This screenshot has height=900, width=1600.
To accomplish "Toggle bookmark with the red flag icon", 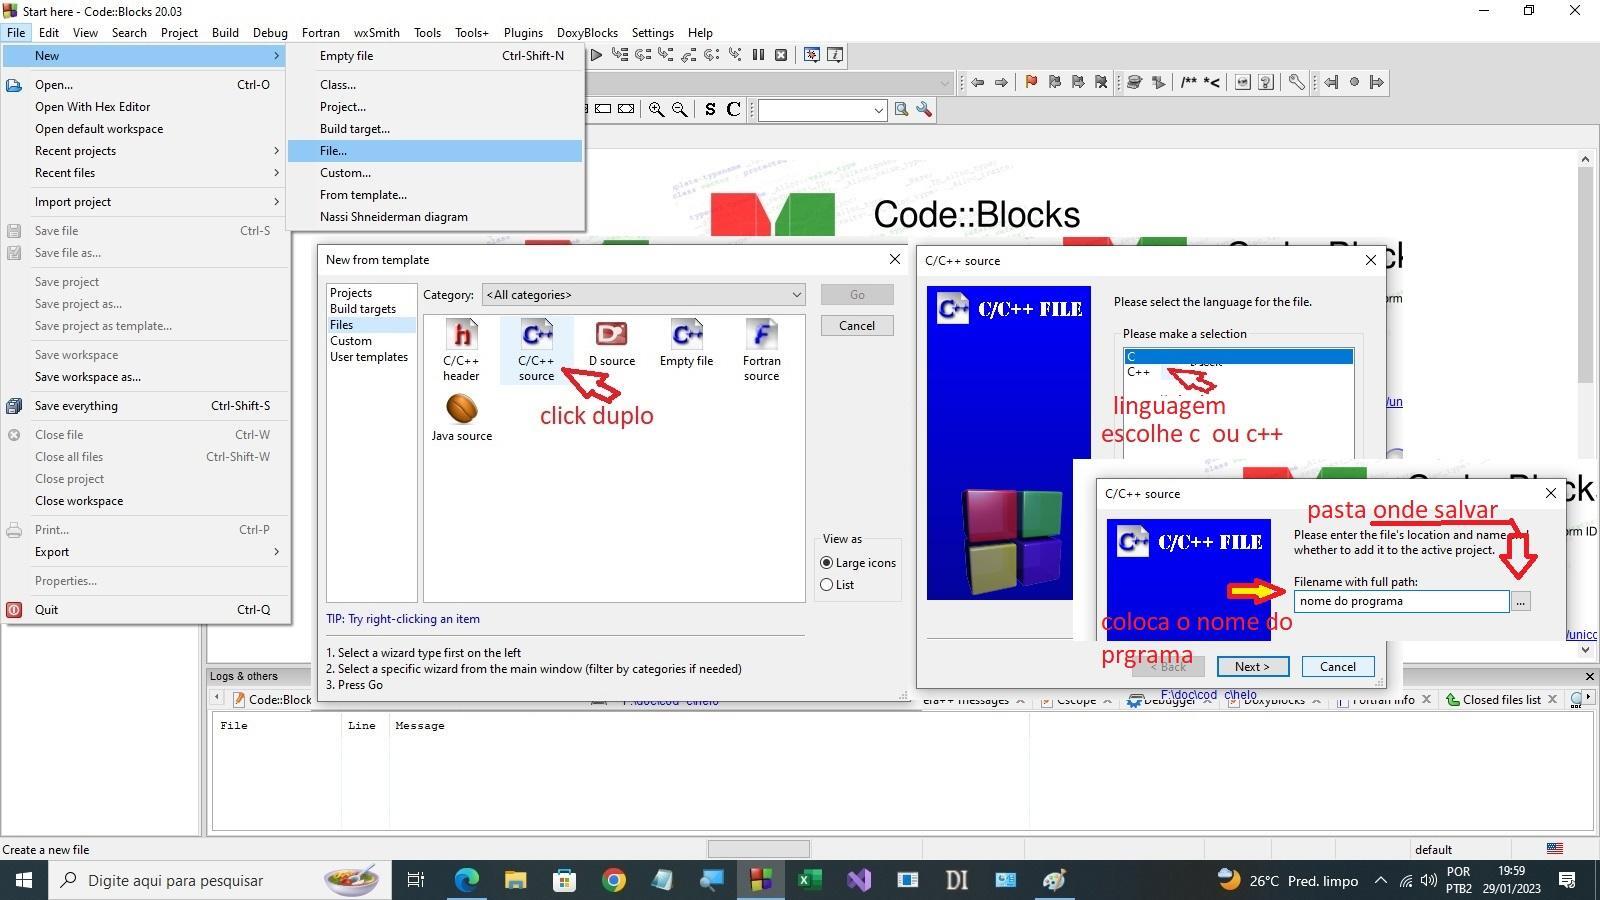I will click(1031, 82).
